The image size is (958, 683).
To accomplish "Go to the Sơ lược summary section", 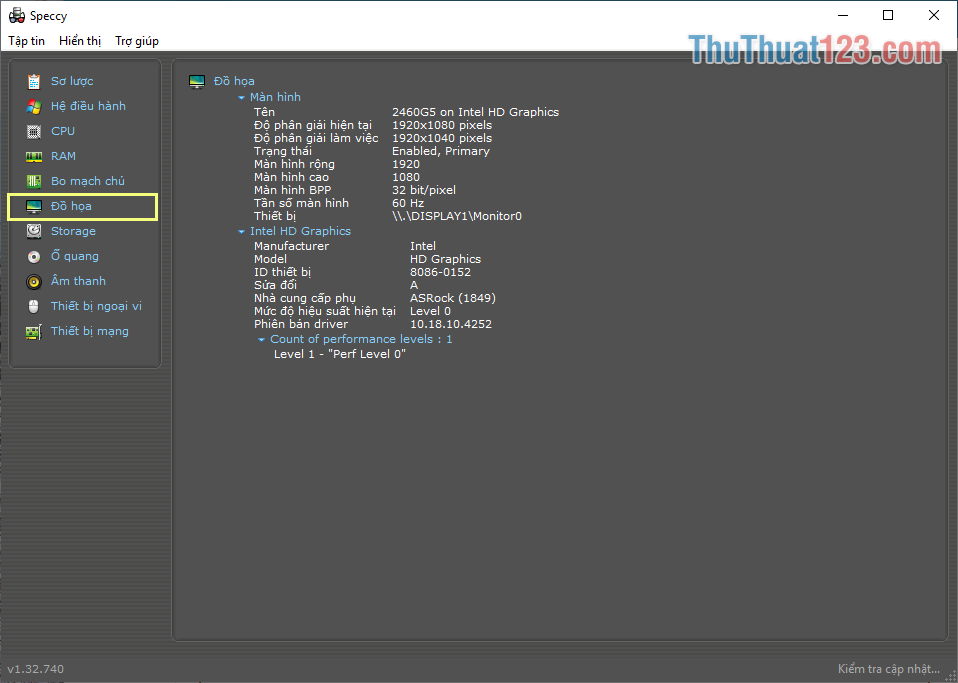I will click(x=72, y=81).
